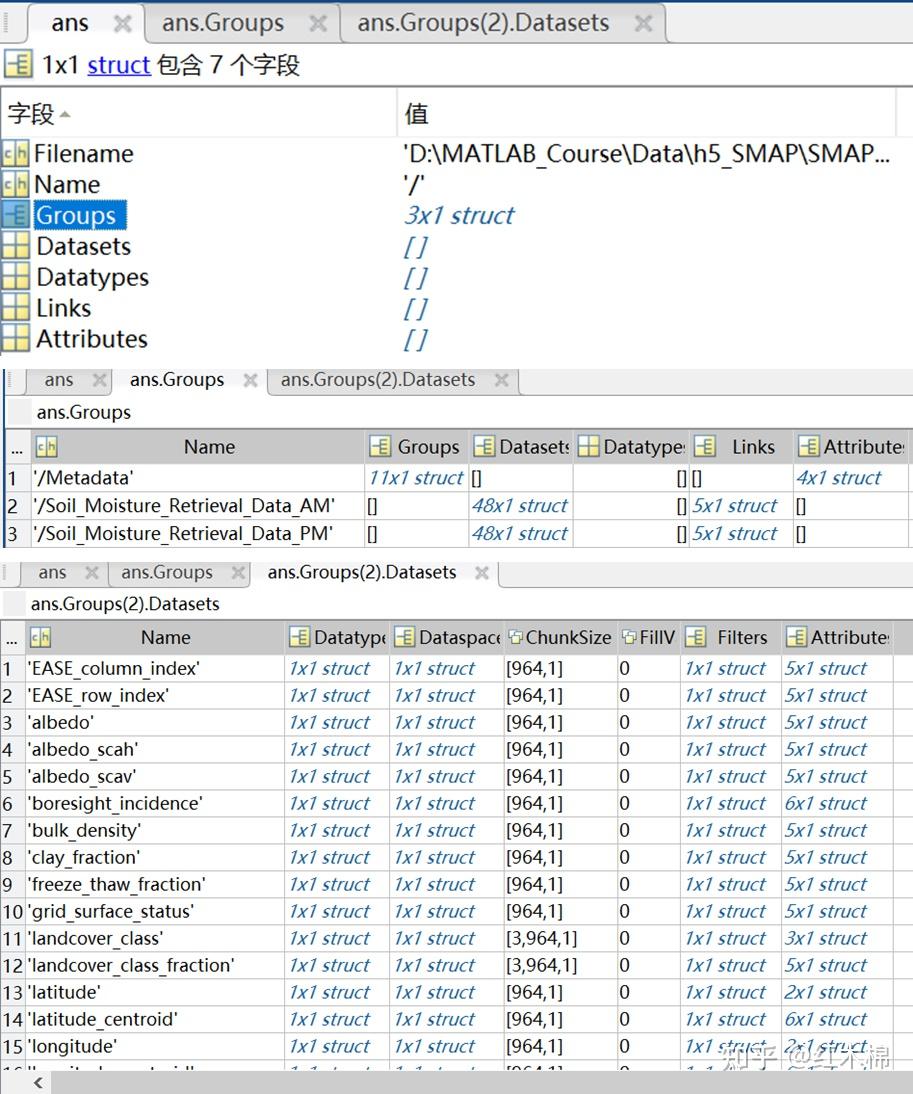
Task: Select the Links field grid icon
Action: (x=15, y=308)
